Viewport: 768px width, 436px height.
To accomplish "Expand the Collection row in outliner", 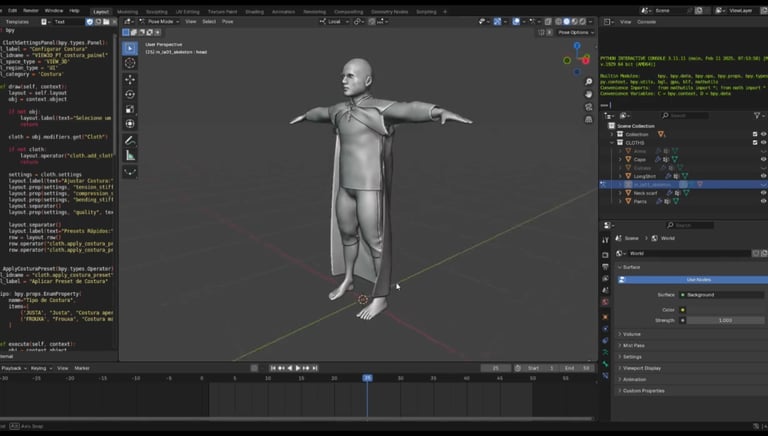I will coord(612,134).
